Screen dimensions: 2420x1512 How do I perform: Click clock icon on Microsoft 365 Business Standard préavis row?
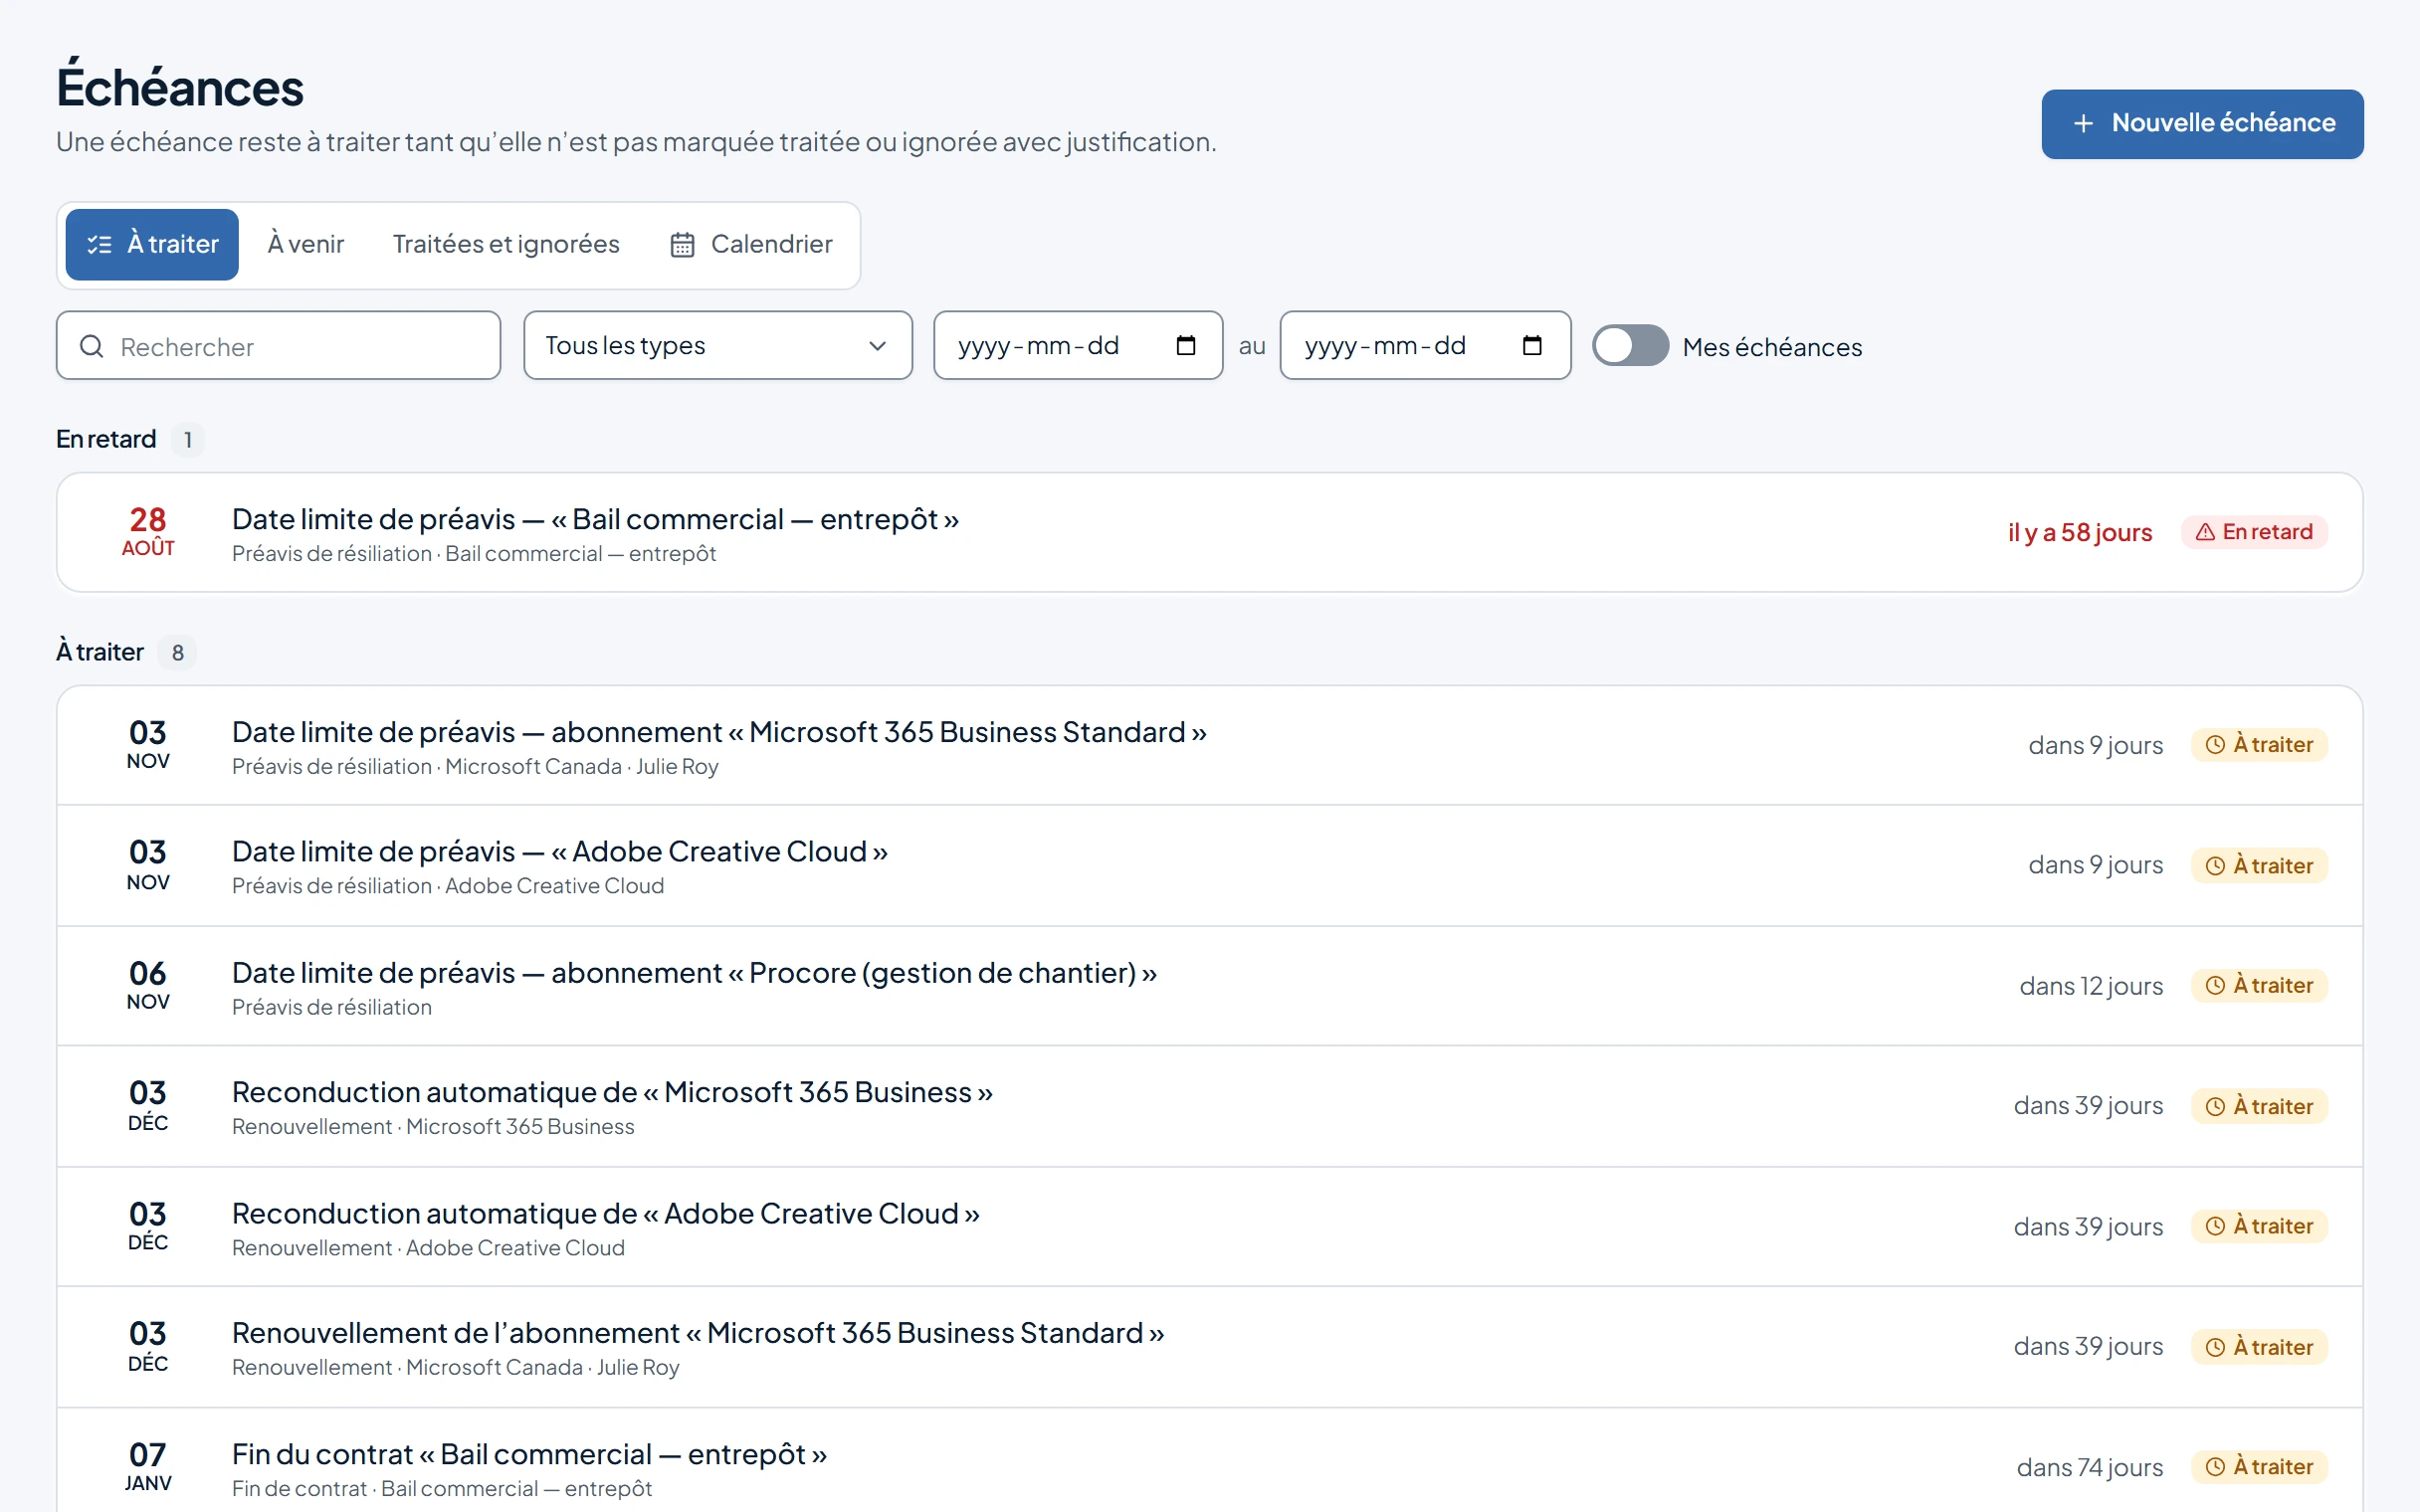tap(2215, 745)
